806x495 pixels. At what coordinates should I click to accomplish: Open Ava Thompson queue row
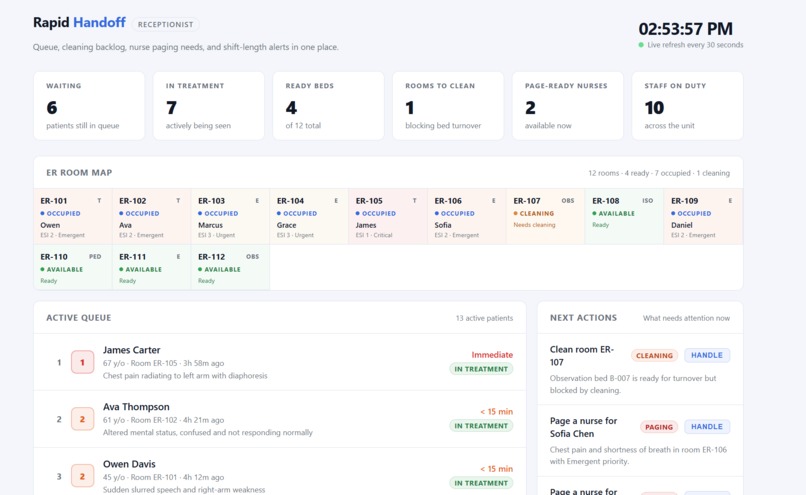[280, 419]
